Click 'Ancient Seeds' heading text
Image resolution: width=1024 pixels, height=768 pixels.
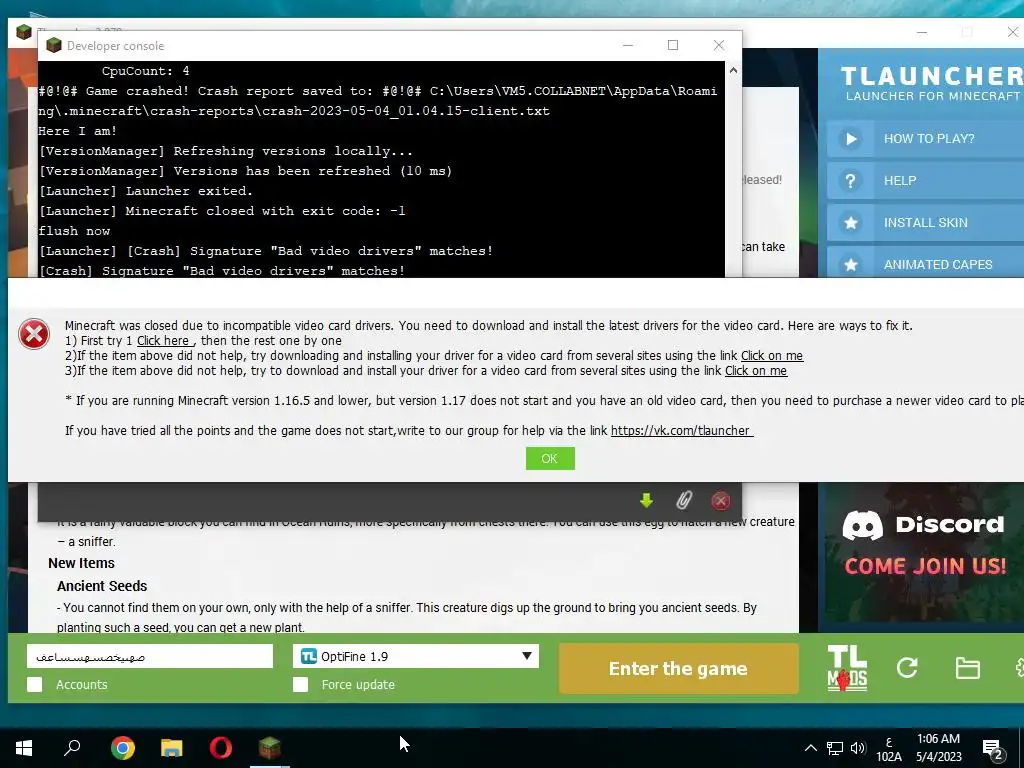pos(102,586)
